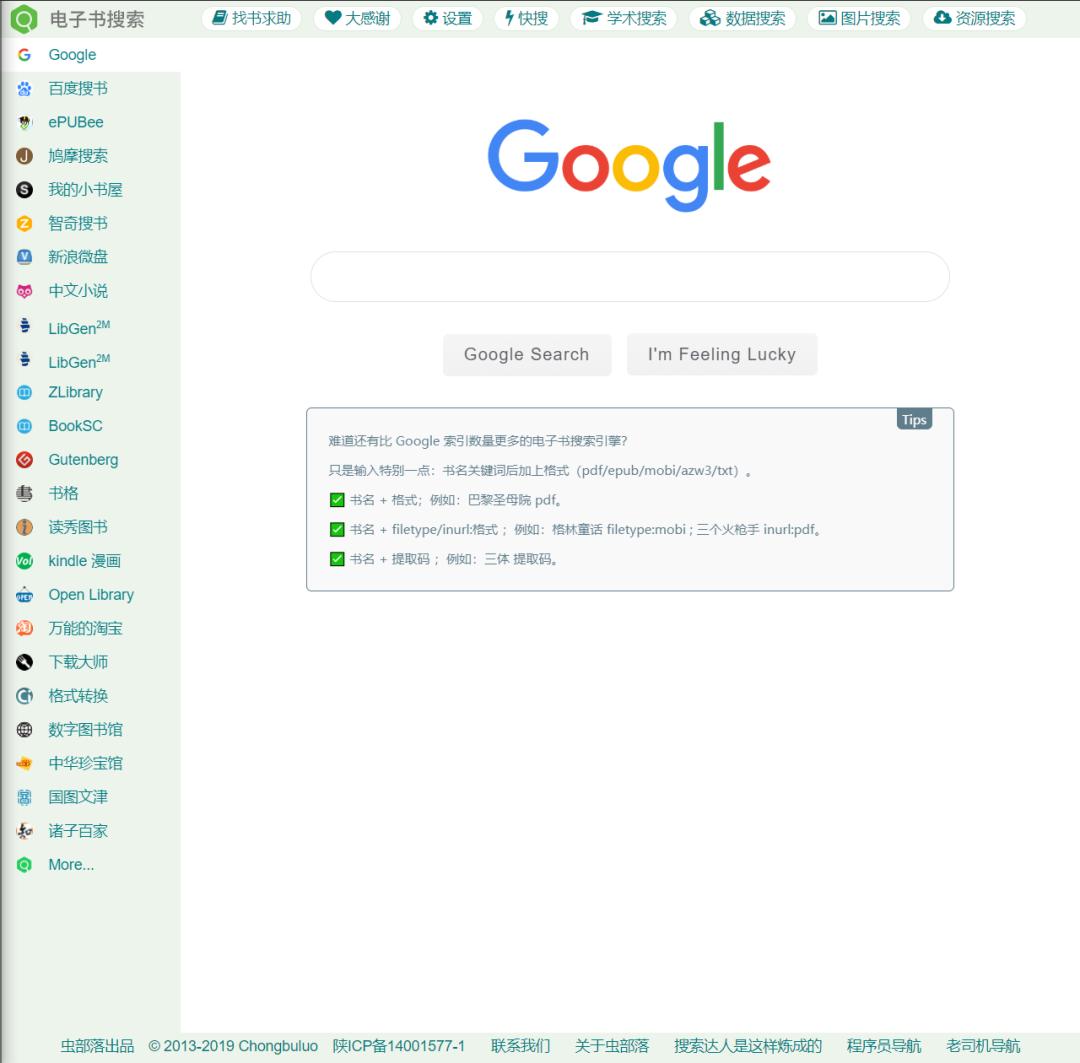This screenshot has height=1063, width=1080.
Task: Switch to 学术搜索
Action: click(624, 18)
